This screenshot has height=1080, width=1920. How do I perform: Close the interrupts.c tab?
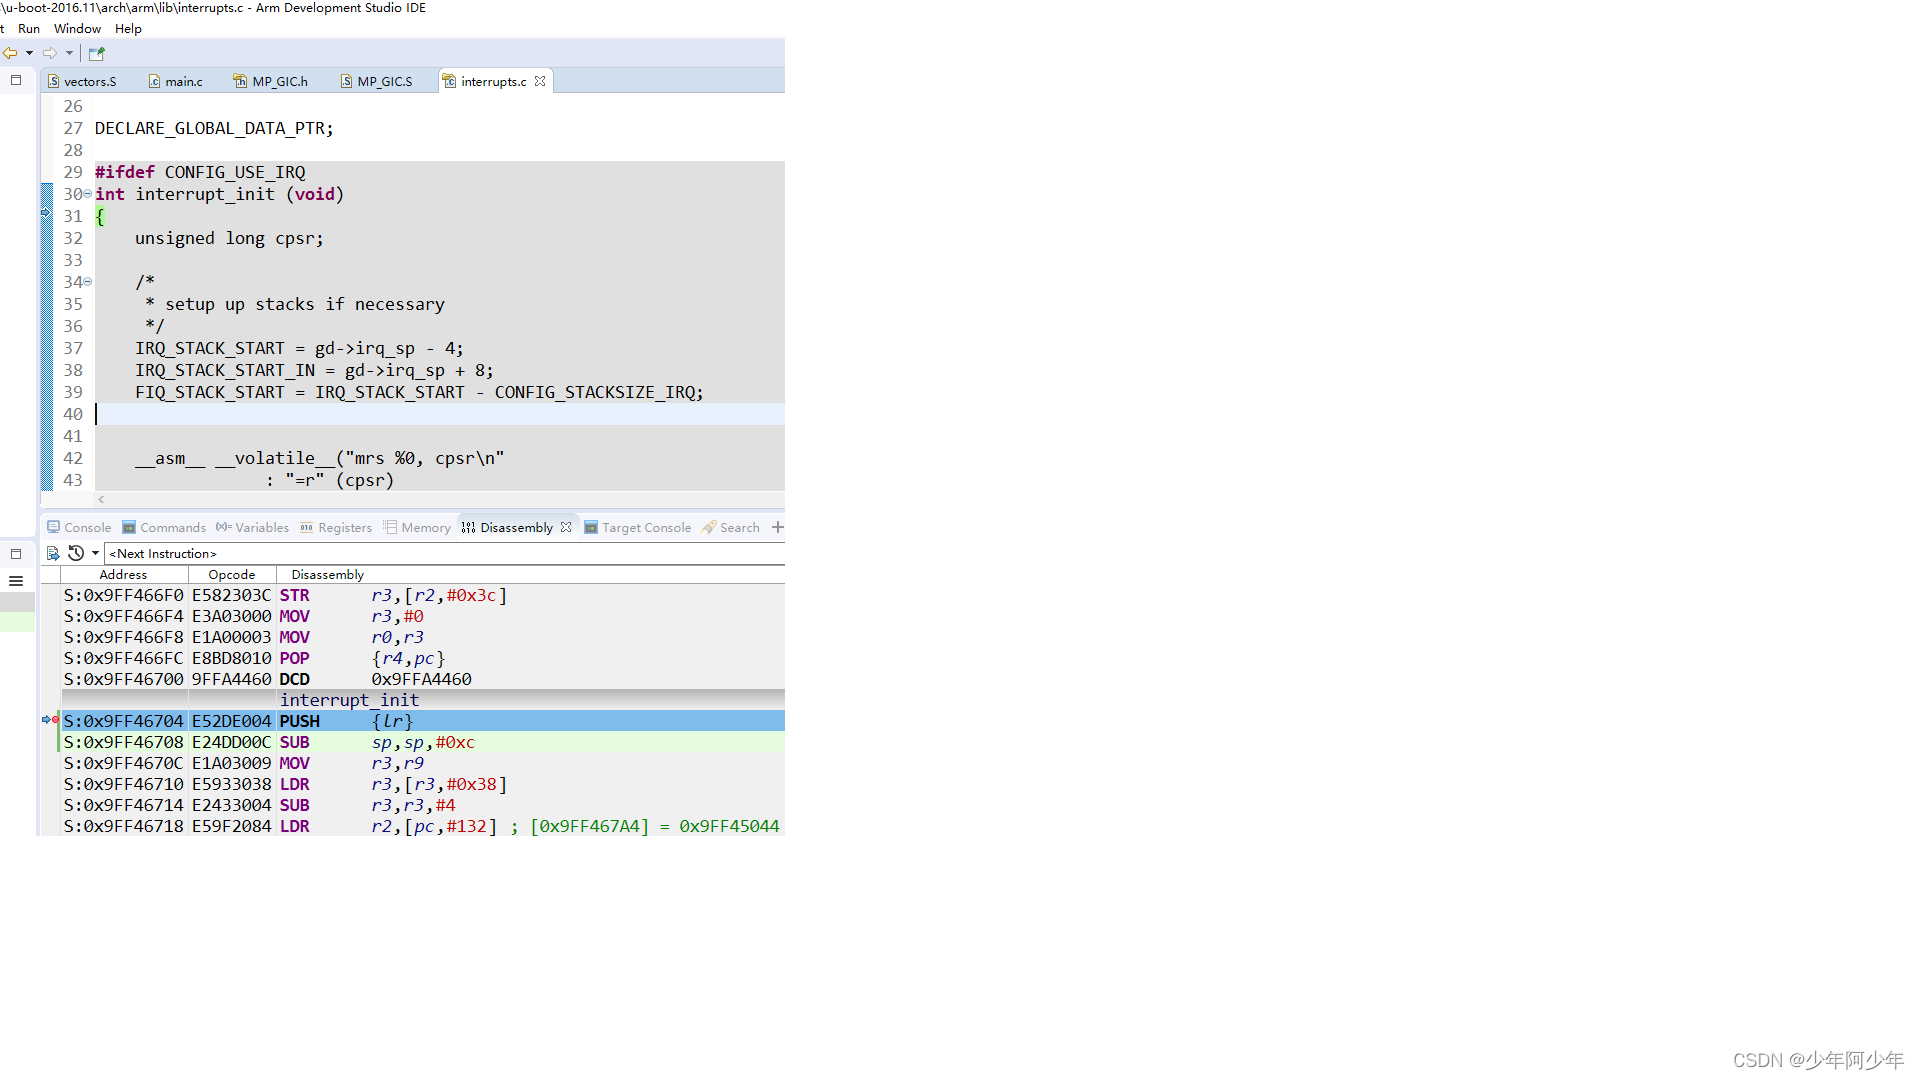540,80
